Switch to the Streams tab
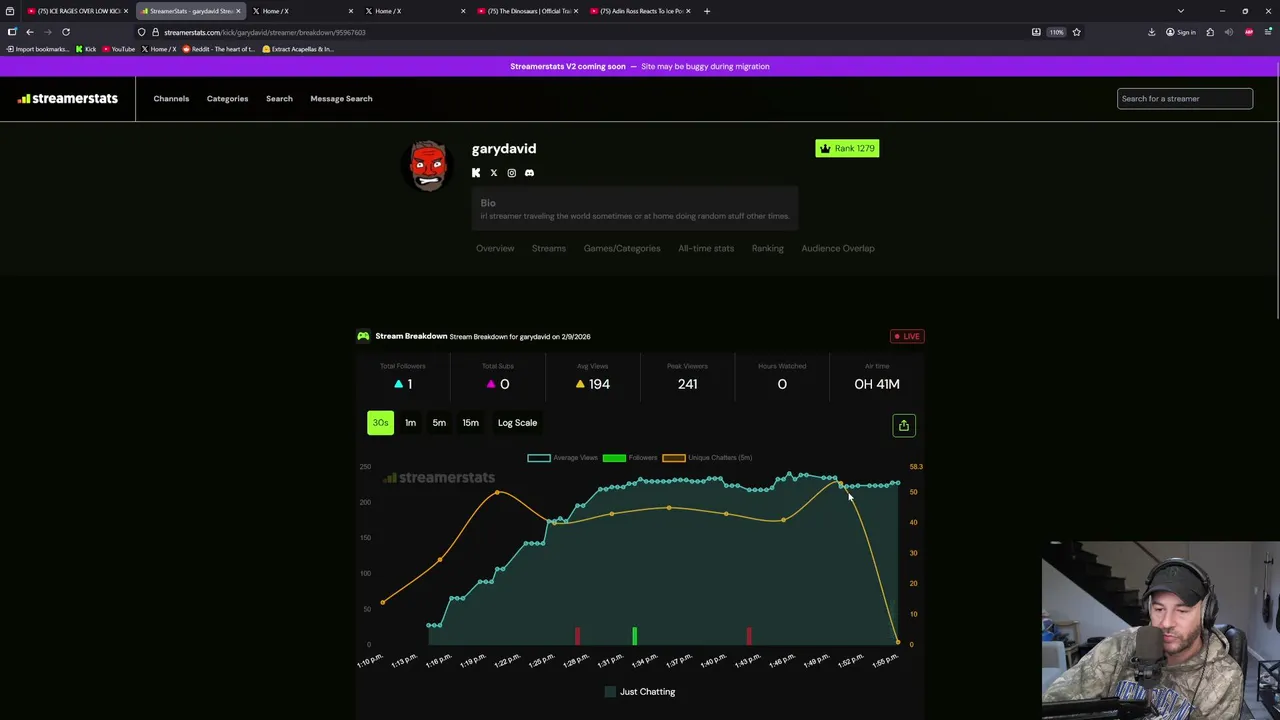The width and height of the screenshot is (1280, 720). coord(549,248)
